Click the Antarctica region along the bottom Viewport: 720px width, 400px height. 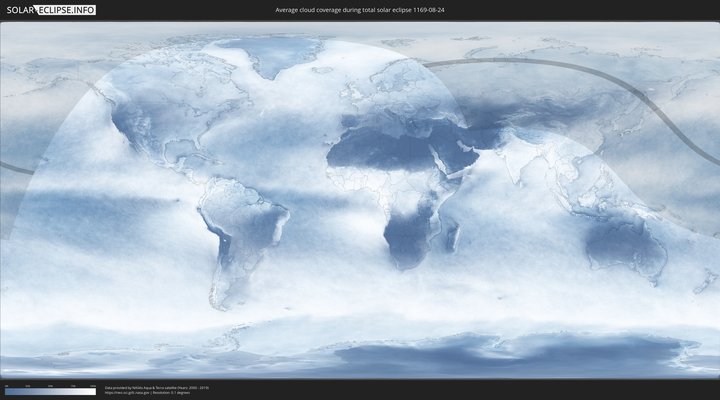450,355
